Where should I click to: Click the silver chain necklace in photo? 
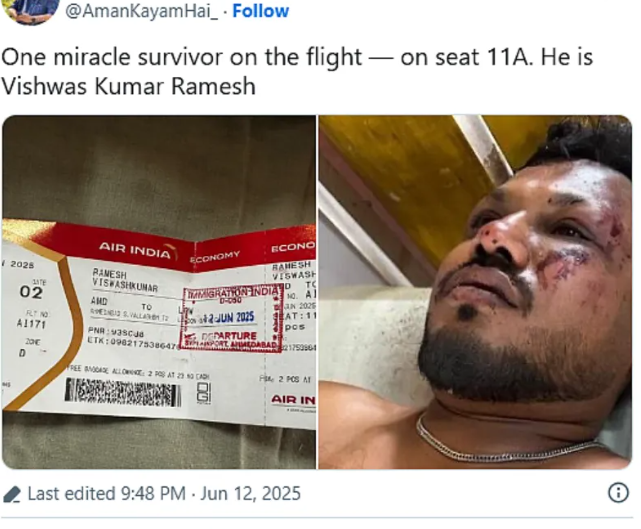tap(507, 444)
